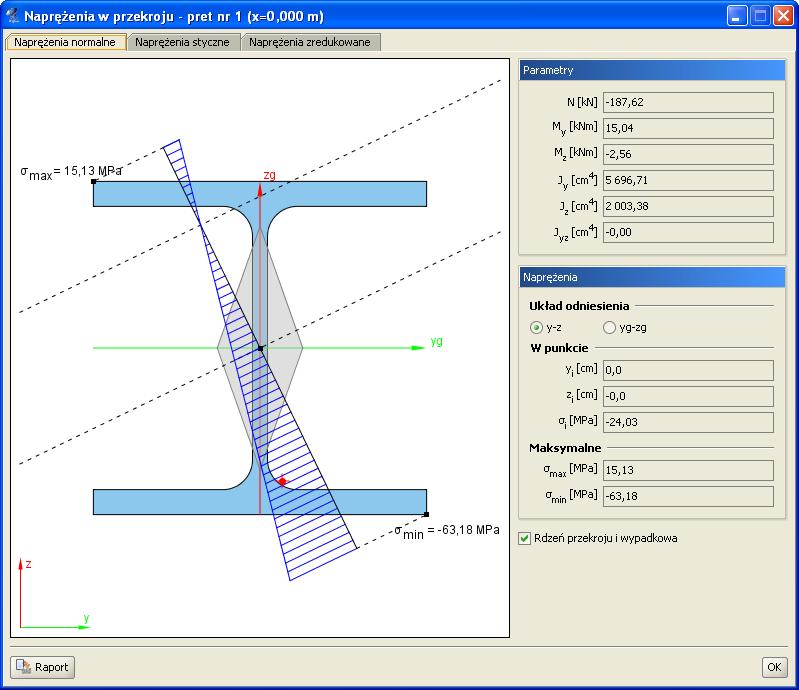The image size is (799, 690).
Task: Click the σmin field showing -63,18
Action: coord(688,496)
